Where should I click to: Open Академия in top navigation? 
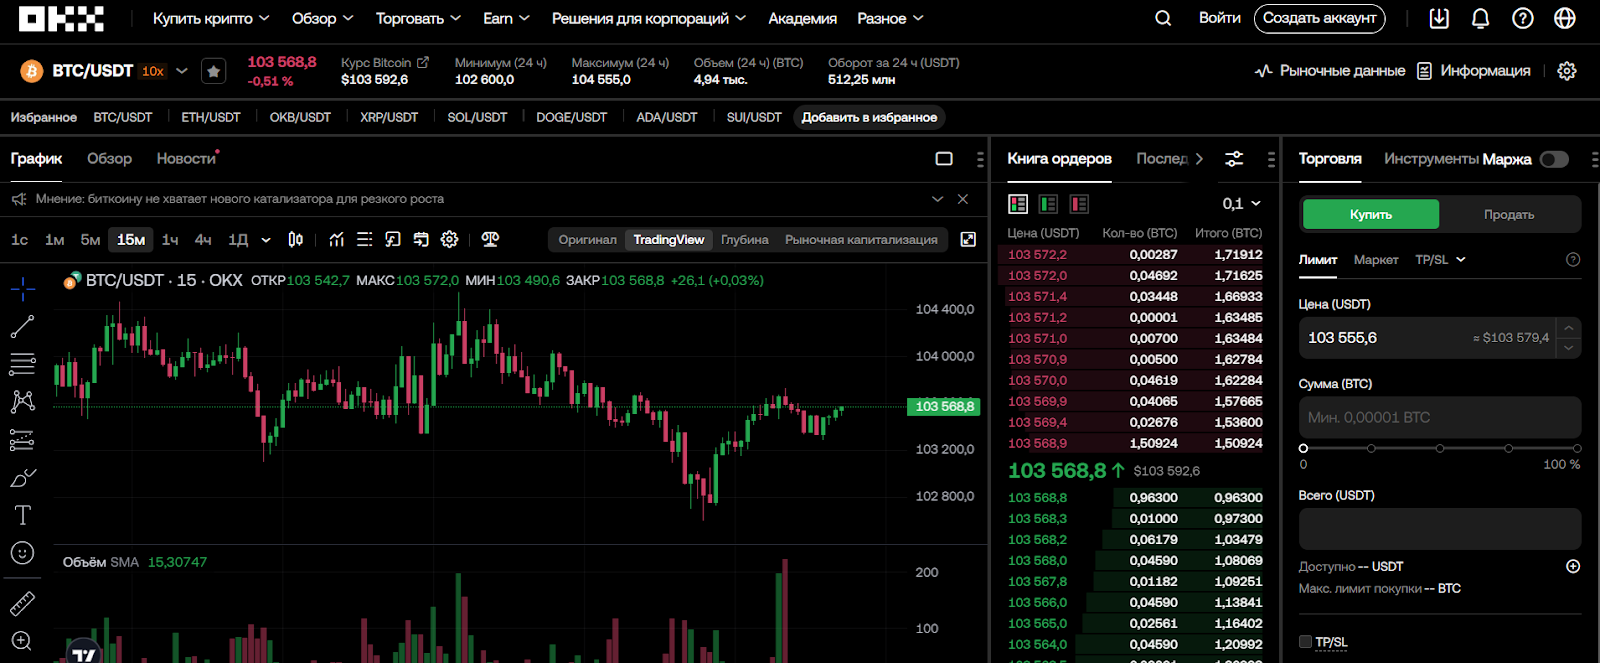click(x=802, y=18)
